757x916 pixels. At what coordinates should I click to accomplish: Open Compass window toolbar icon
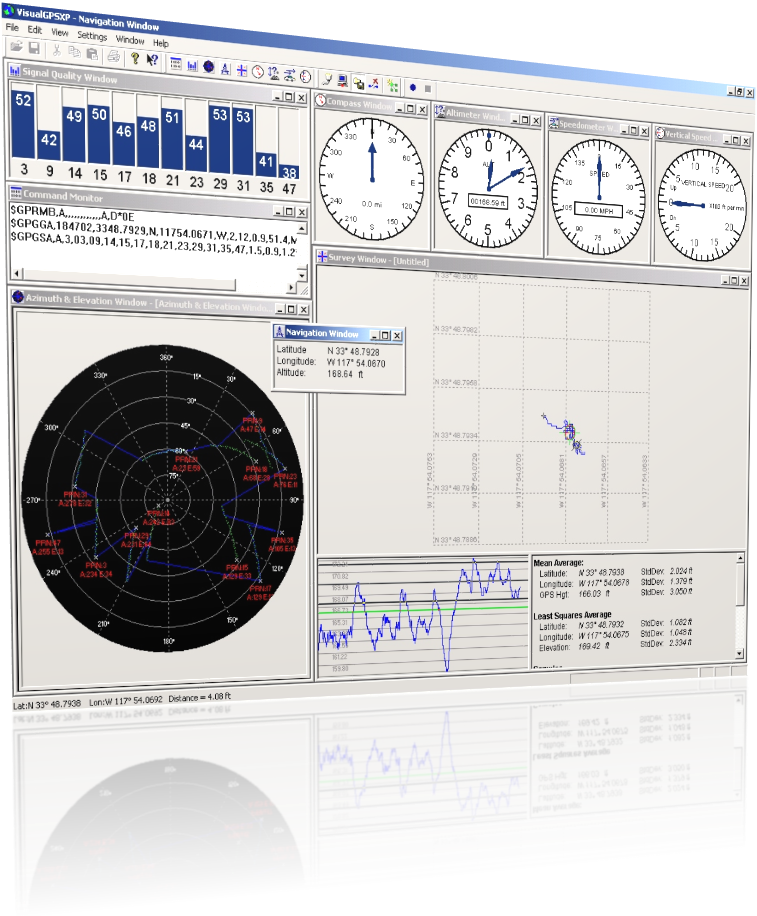point(258,71)
